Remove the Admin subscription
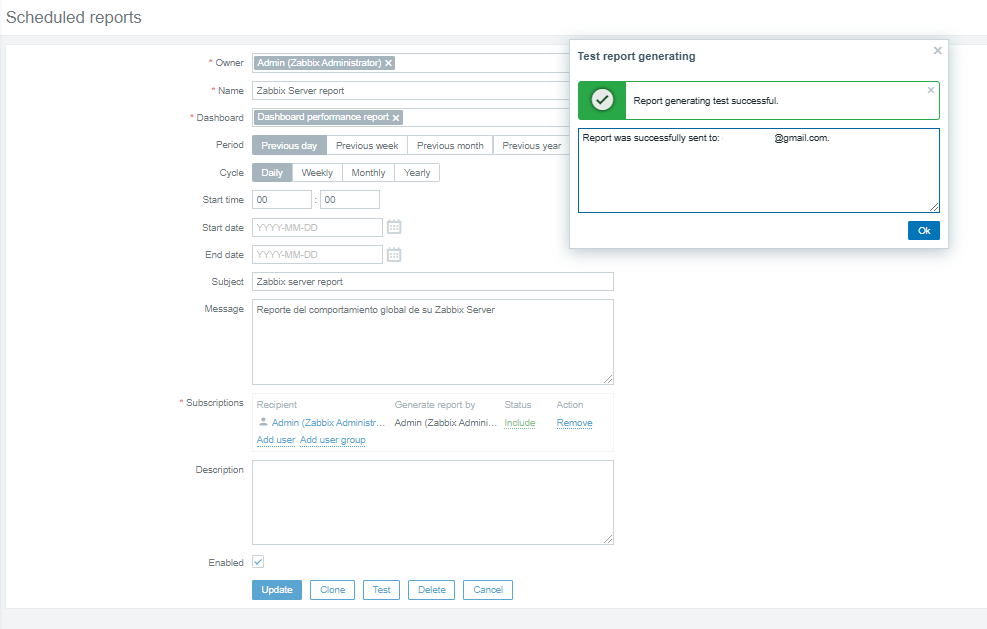The width and height of the screenshot is (987, 629). [x=574, y=422]
